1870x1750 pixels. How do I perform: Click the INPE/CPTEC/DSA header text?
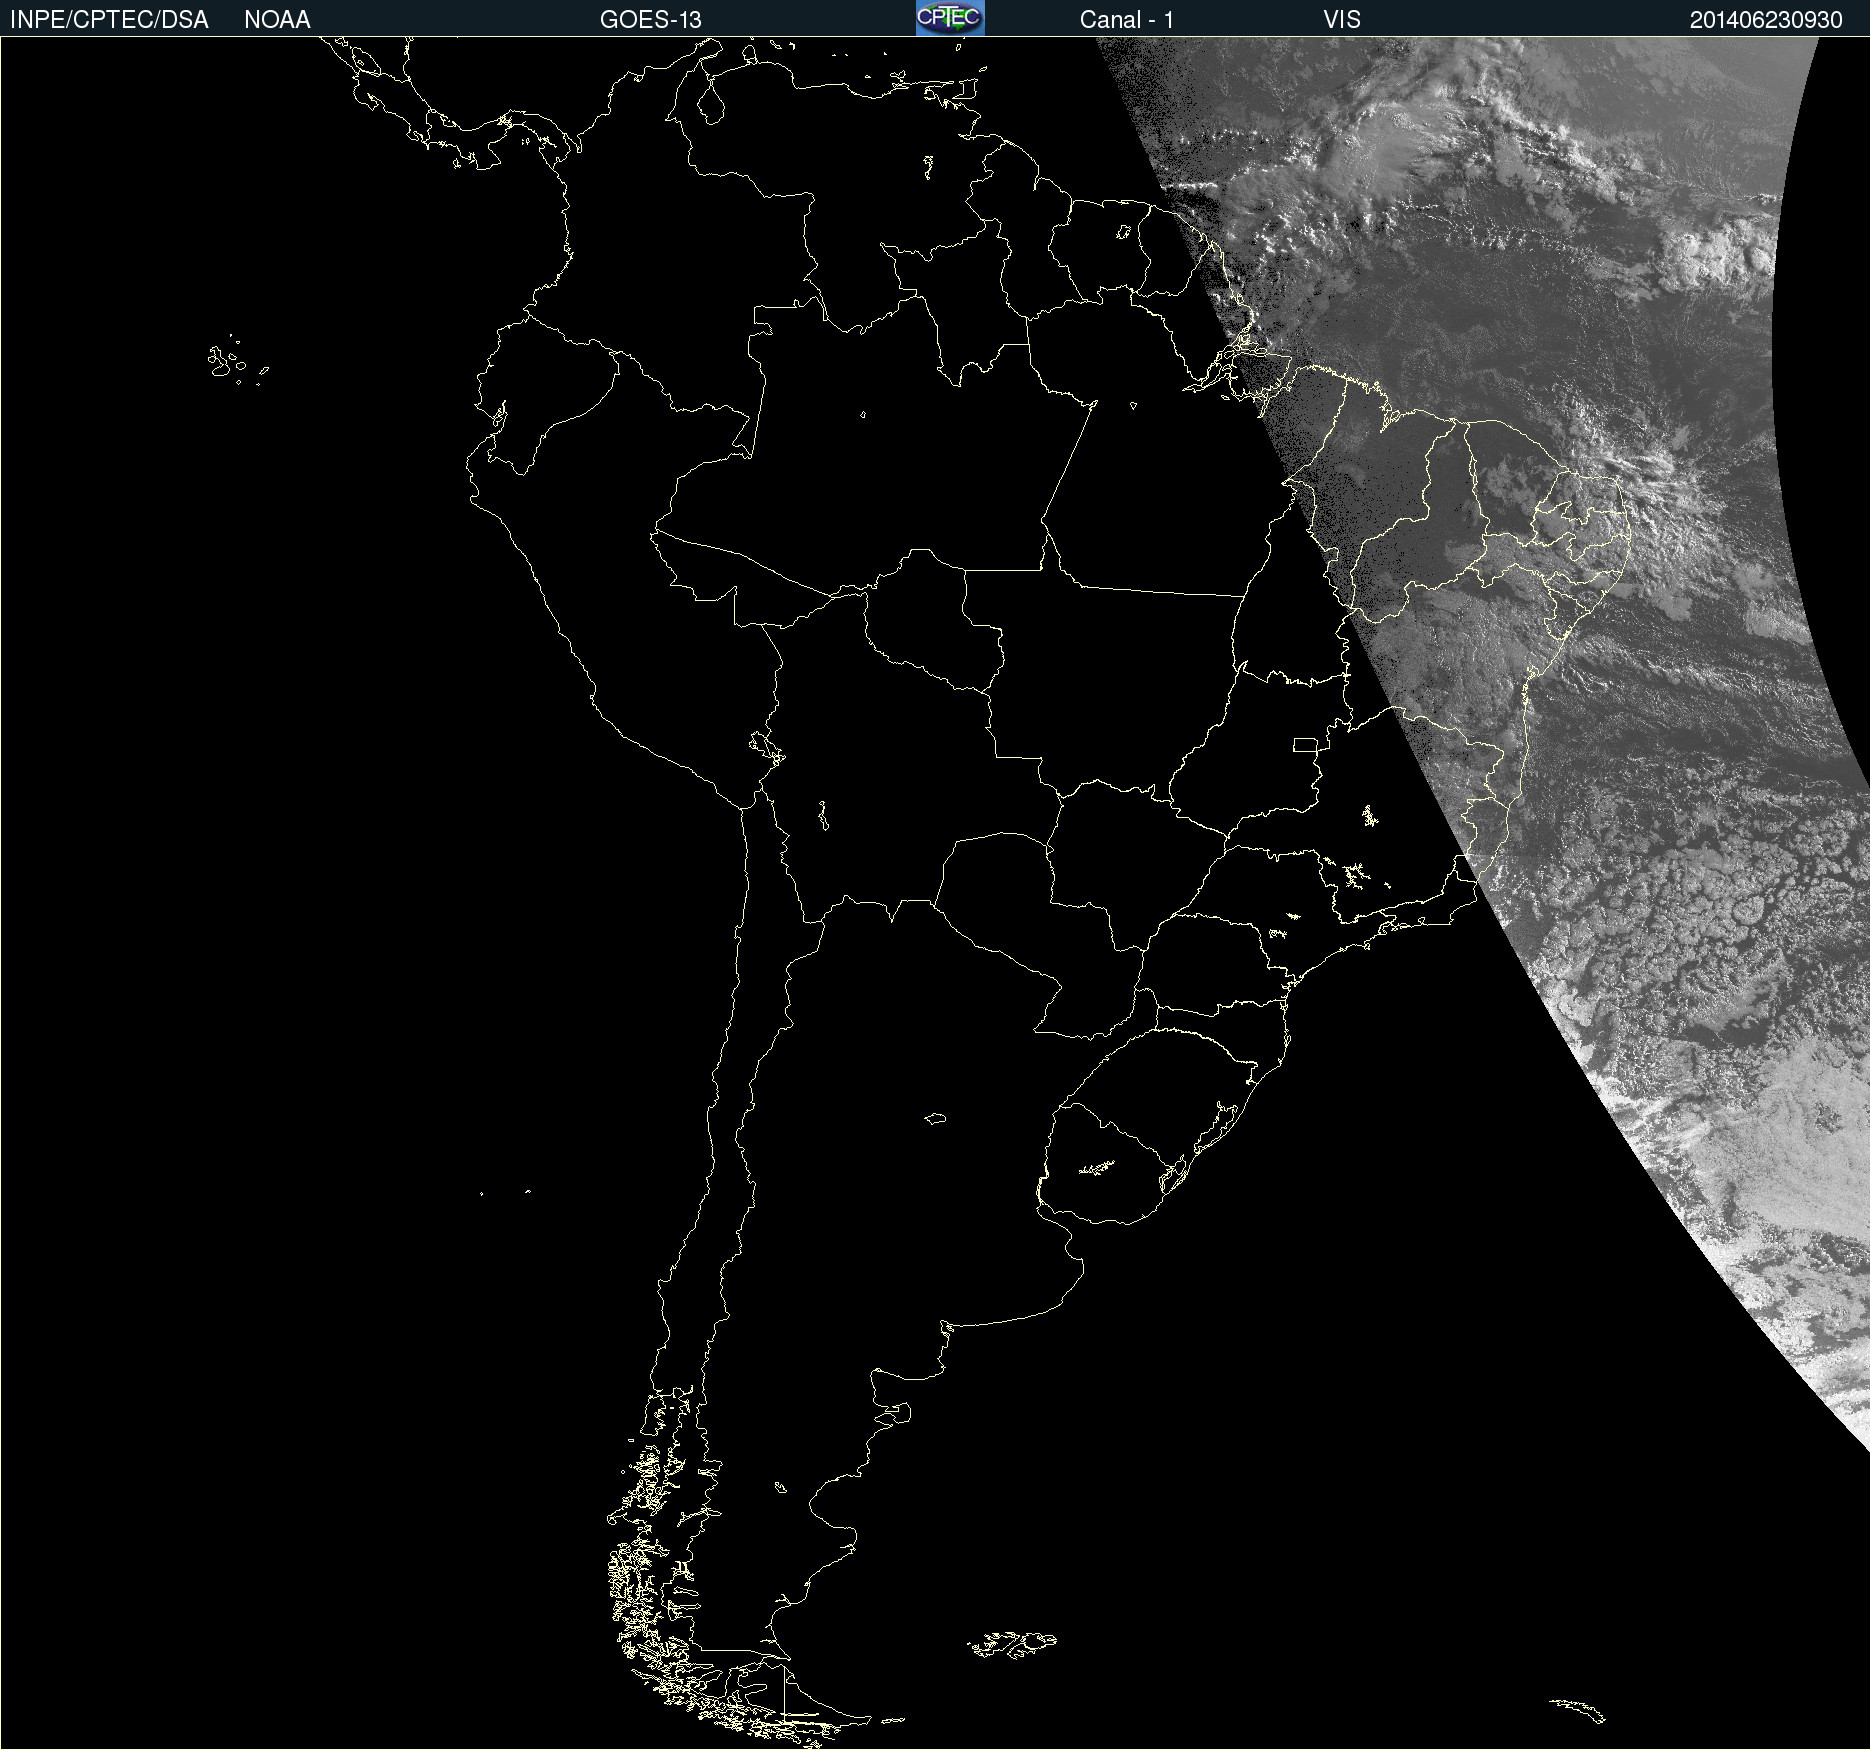point(109,20)
